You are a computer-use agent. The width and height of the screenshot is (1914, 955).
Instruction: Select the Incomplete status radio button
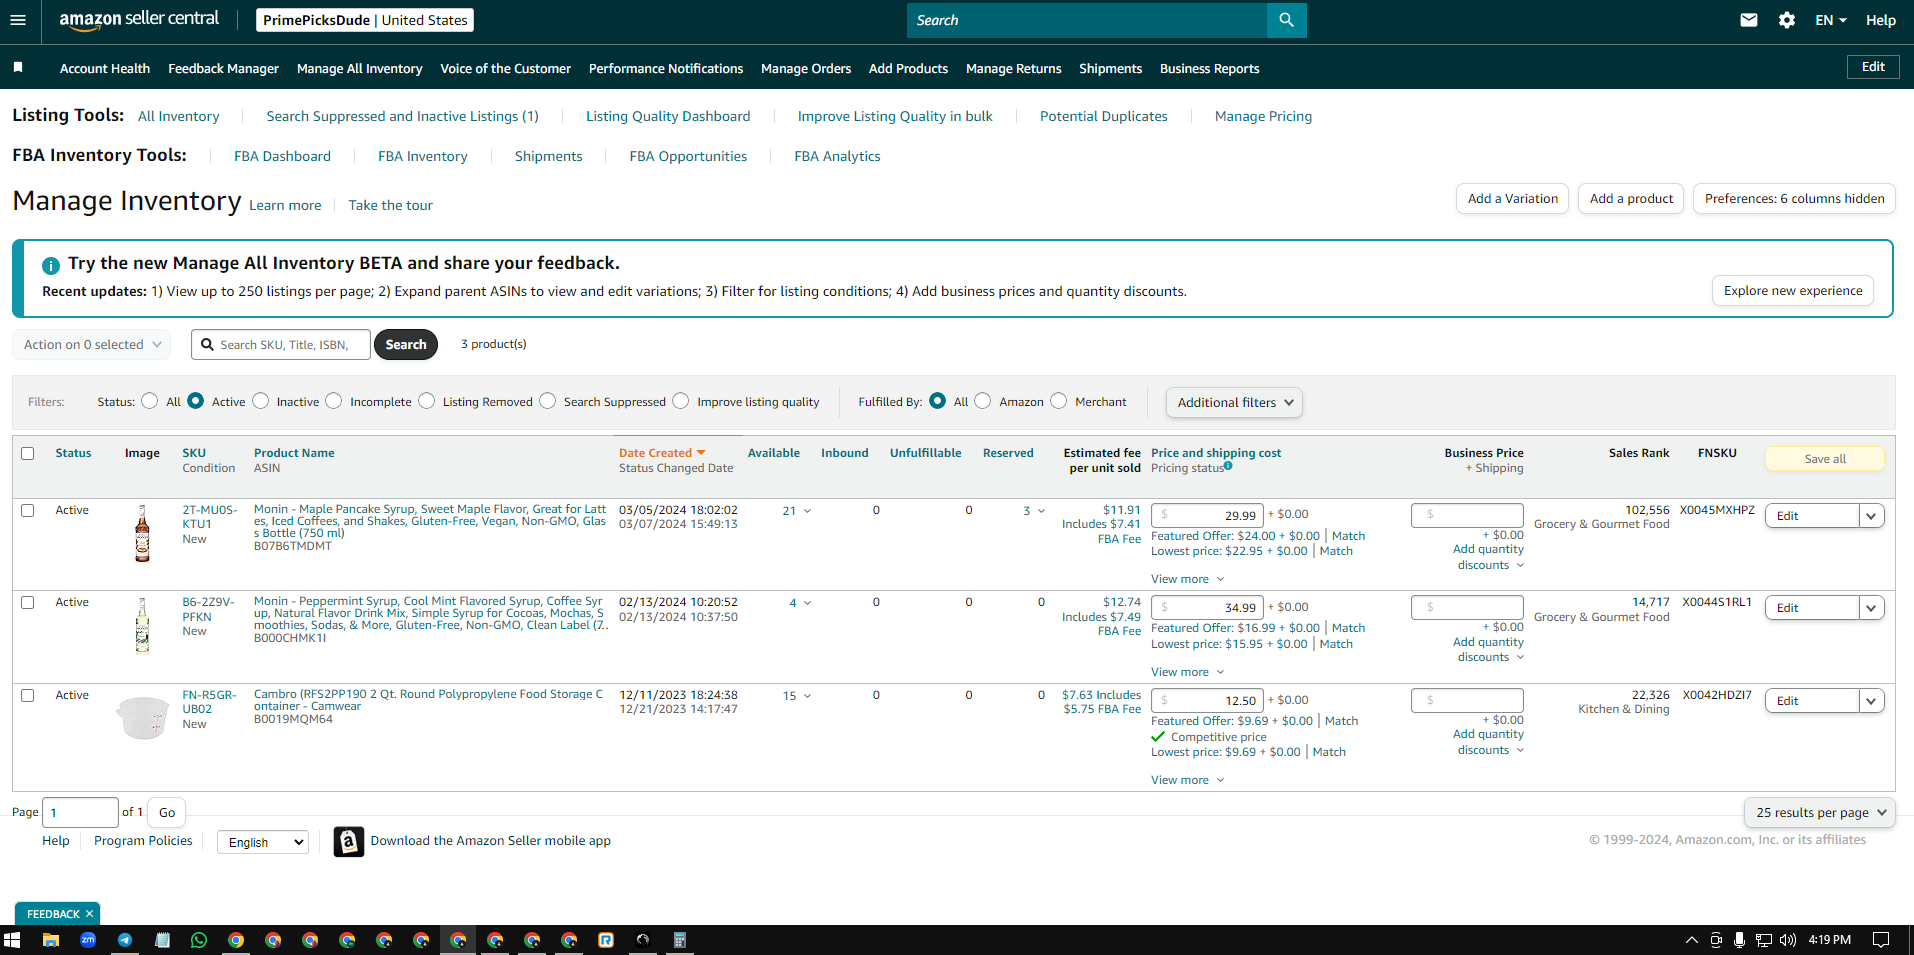pos(334,401)
